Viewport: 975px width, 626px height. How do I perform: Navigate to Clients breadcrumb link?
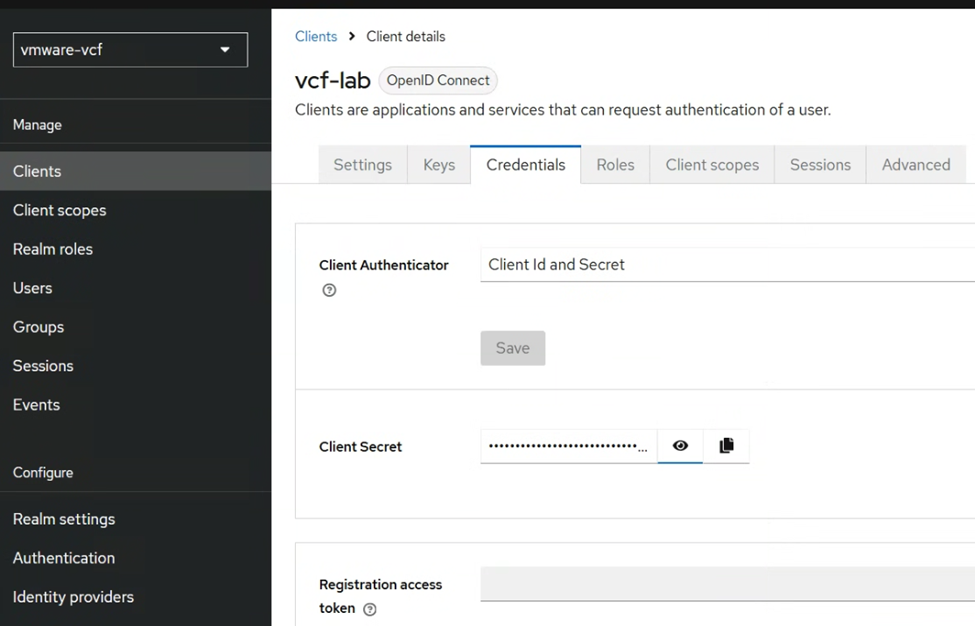316,36
